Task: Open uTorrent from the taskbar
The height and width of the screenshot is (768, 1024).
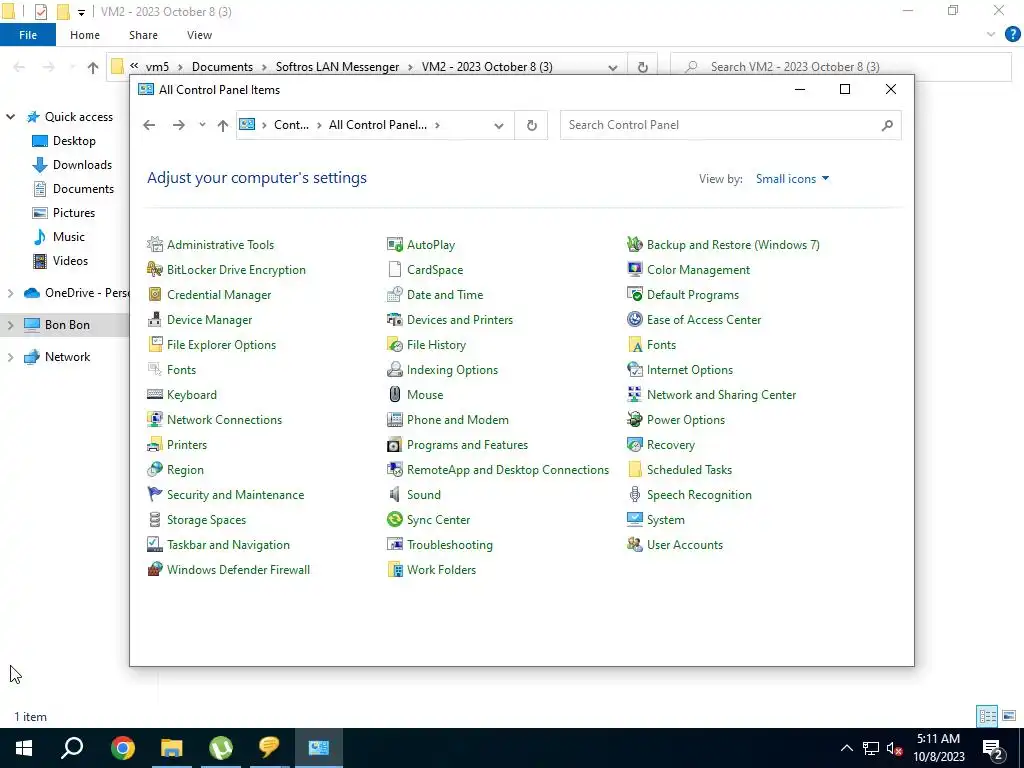Action: 221,748
